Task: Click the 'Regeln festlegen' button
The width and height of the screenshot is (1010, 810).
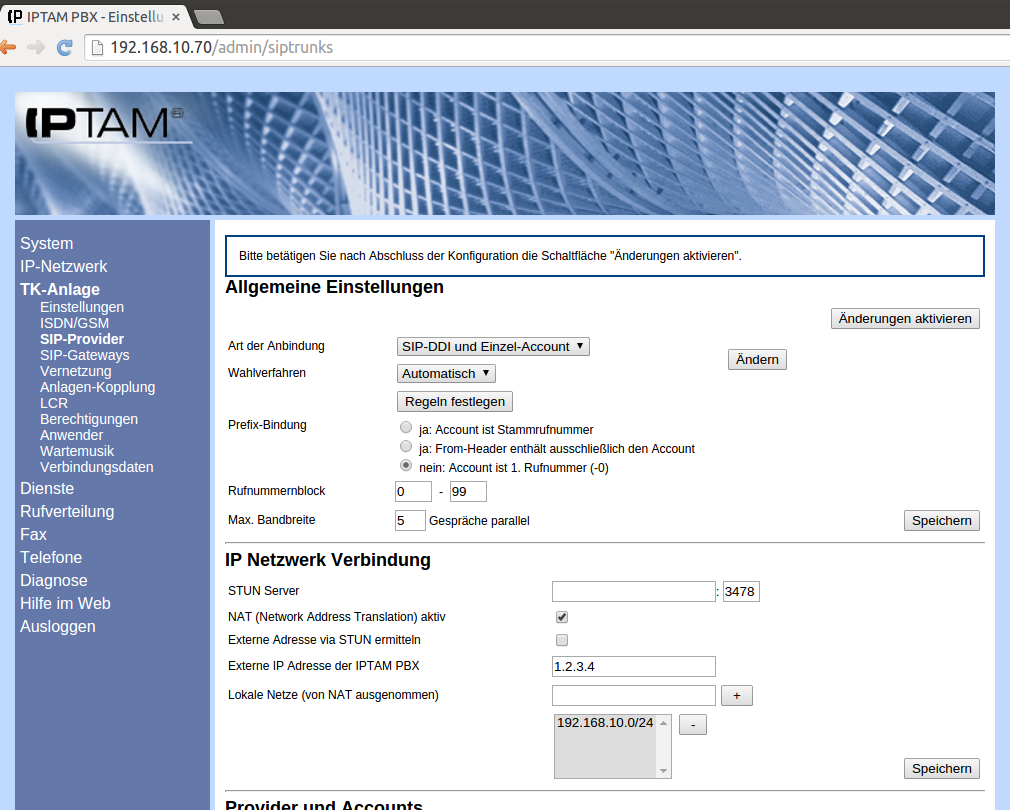Action: (455, 401)
